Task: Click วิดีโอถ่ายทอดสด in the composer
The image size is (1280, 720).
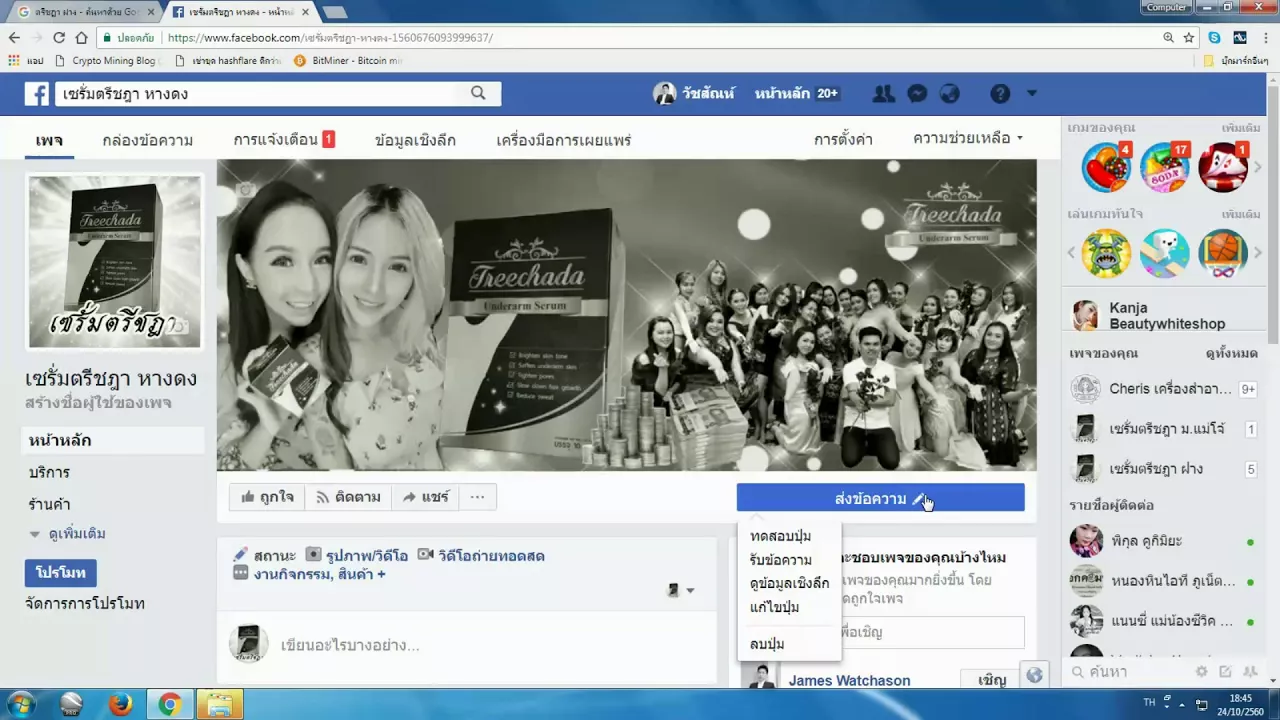Action: [481, 555]
